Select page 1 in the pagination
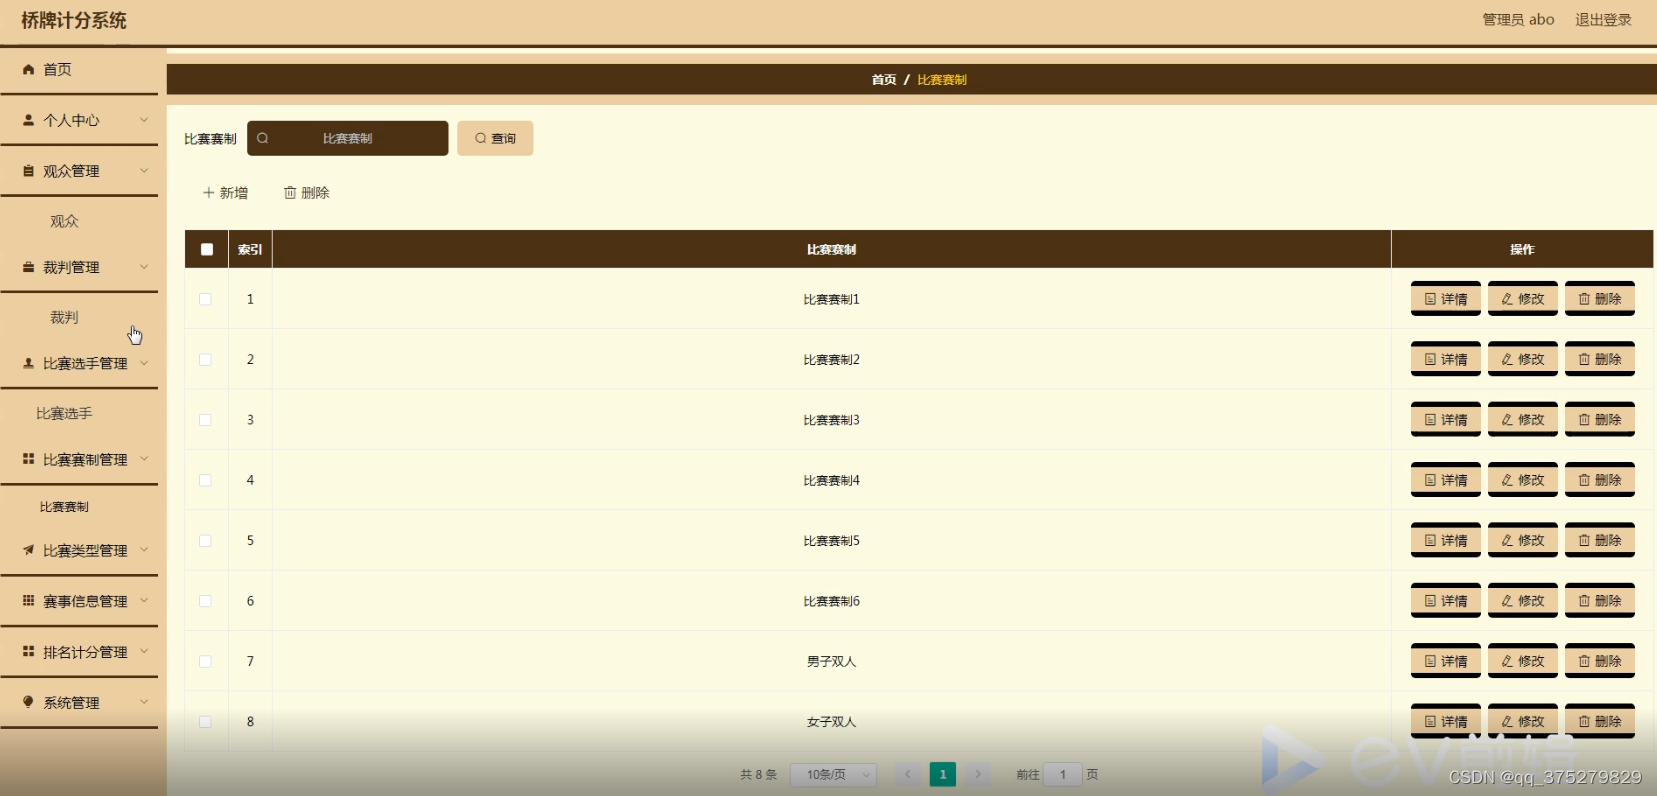Viewport: 1657px width, 796px height. (943, 774)
